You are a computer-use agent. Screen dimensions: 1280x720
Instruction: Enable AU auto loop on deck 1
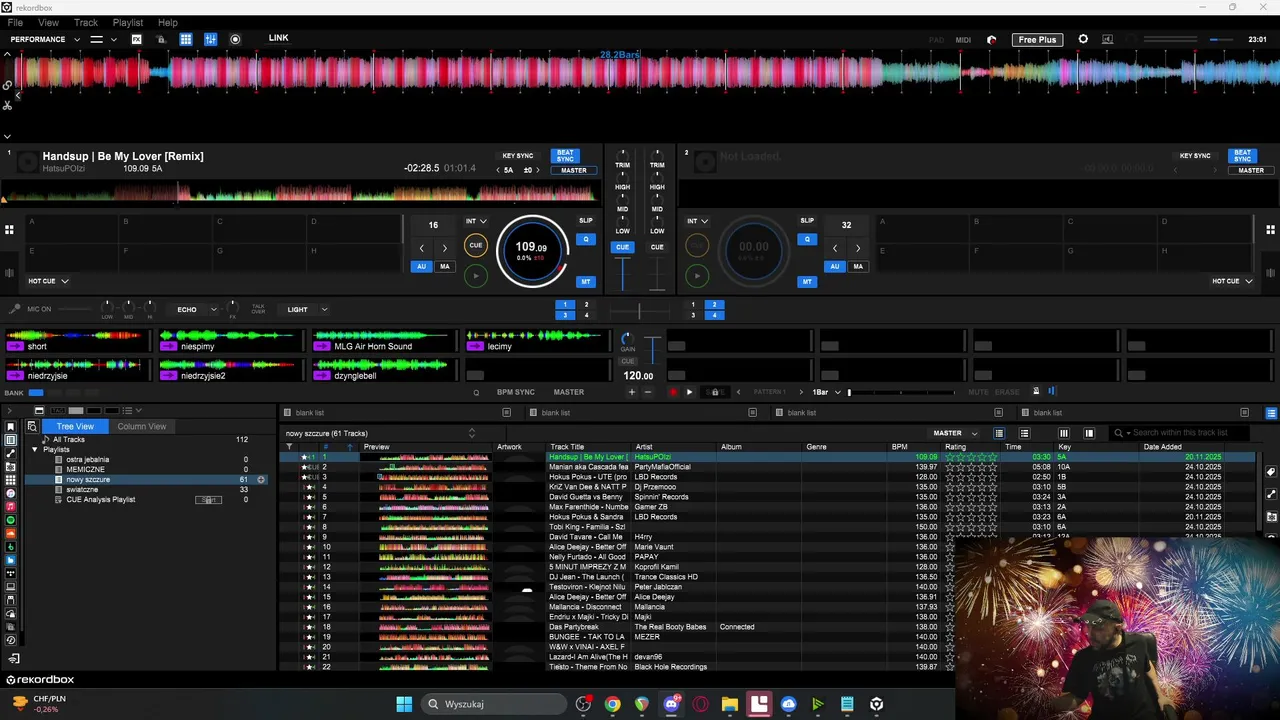422,266
